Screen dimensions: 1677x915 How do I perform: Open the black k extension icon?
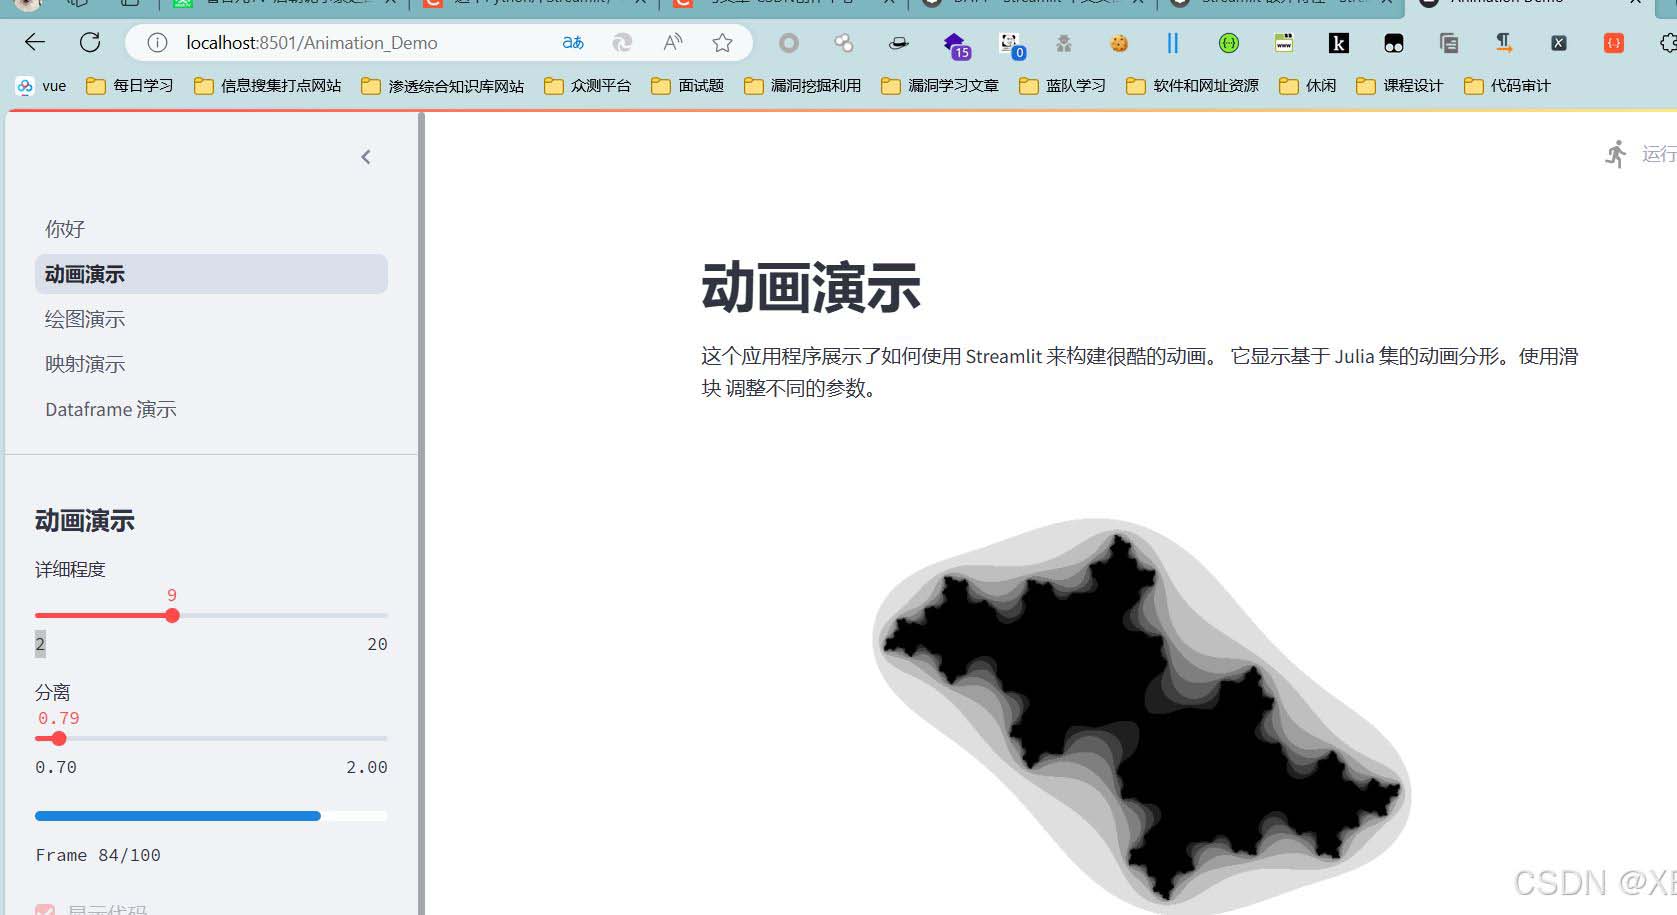pos(1338,43)
